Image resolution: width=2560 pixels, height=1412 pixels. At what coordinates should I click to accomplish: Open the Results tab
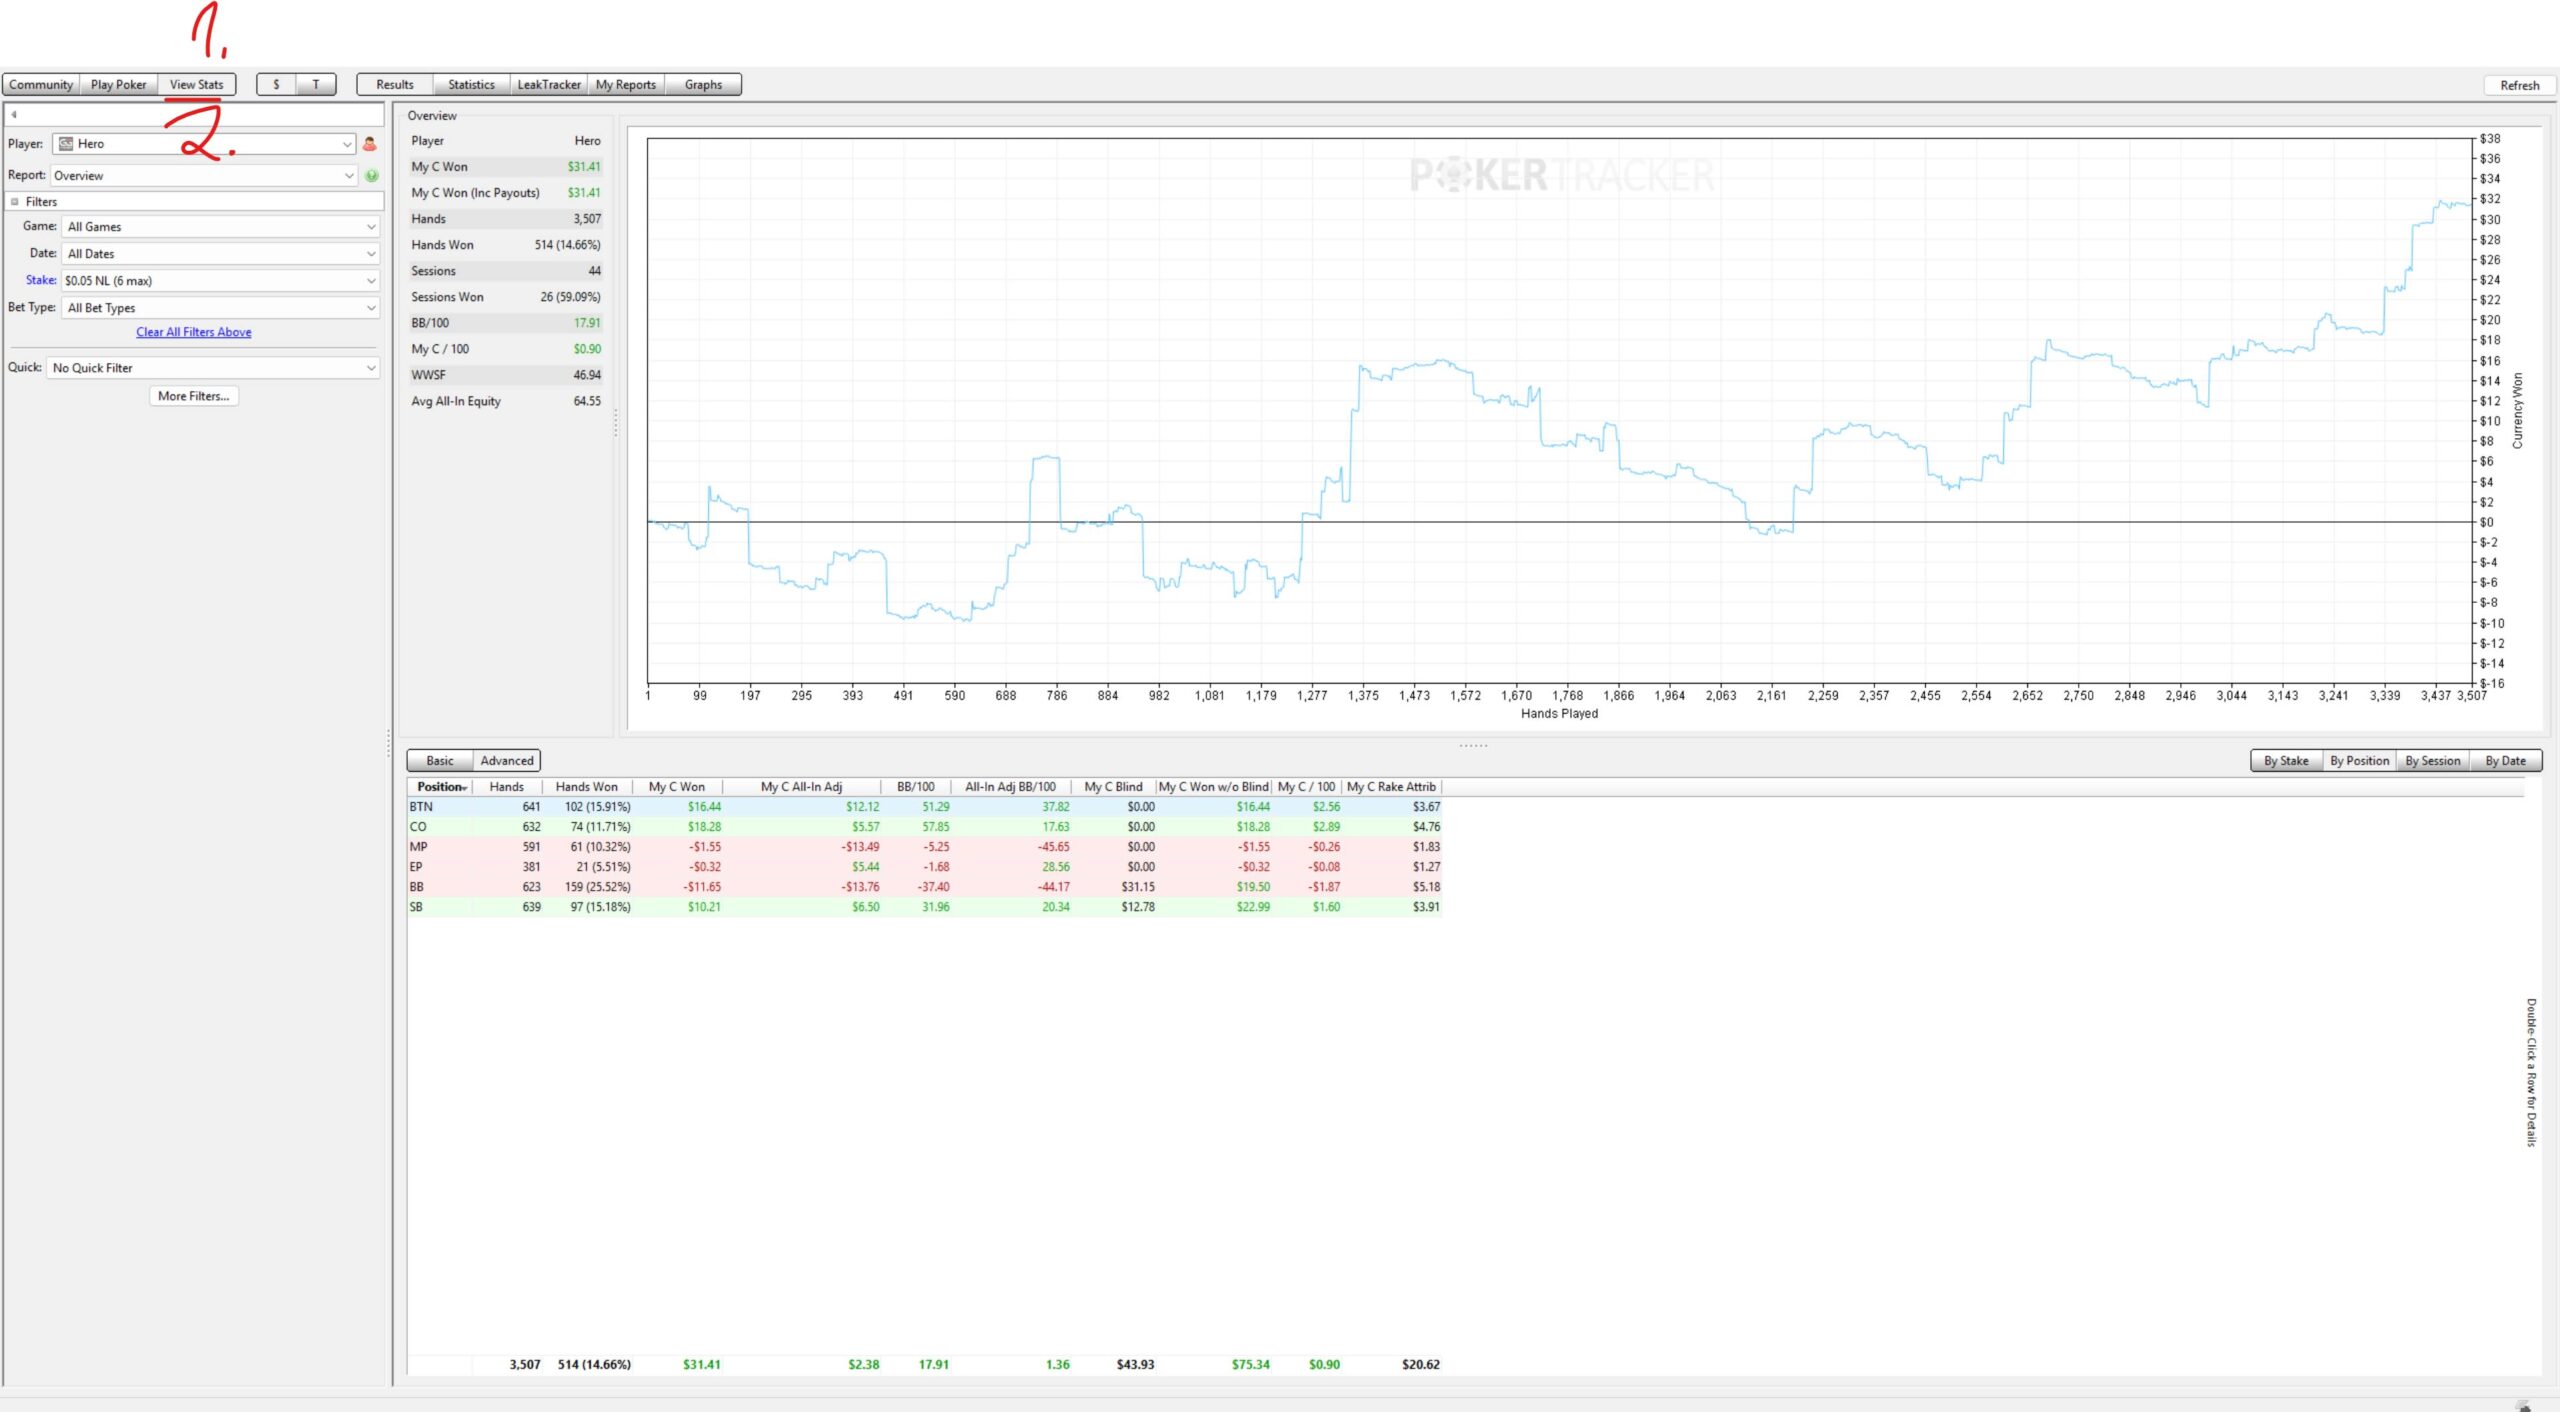click(x=395, y=85)
